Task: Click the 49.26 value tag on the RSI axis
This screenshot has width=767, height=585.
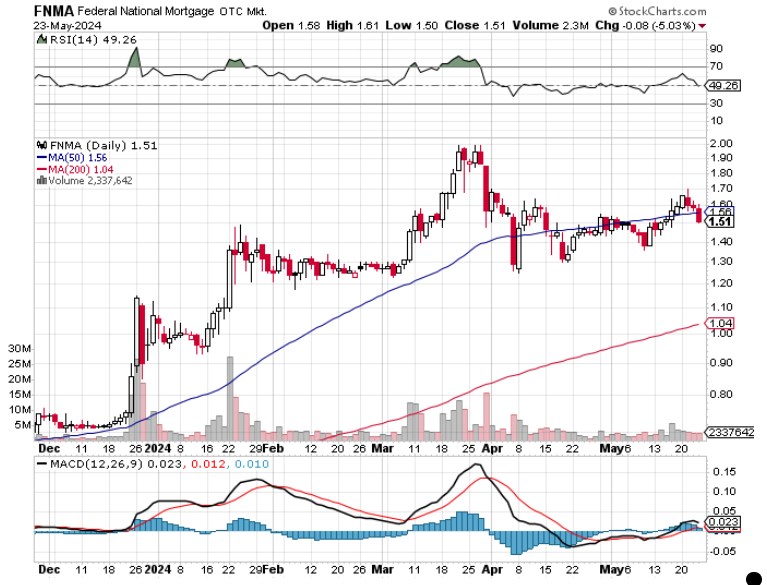Action: coord(723,86)
